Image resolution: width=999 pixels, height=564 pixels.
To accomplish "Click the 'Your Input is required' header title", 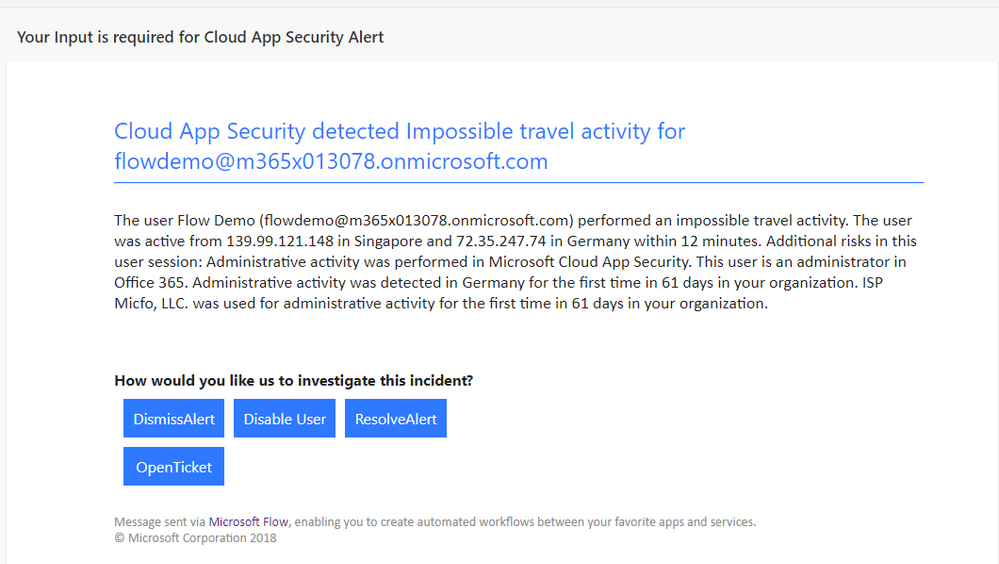I will (200, 37).
